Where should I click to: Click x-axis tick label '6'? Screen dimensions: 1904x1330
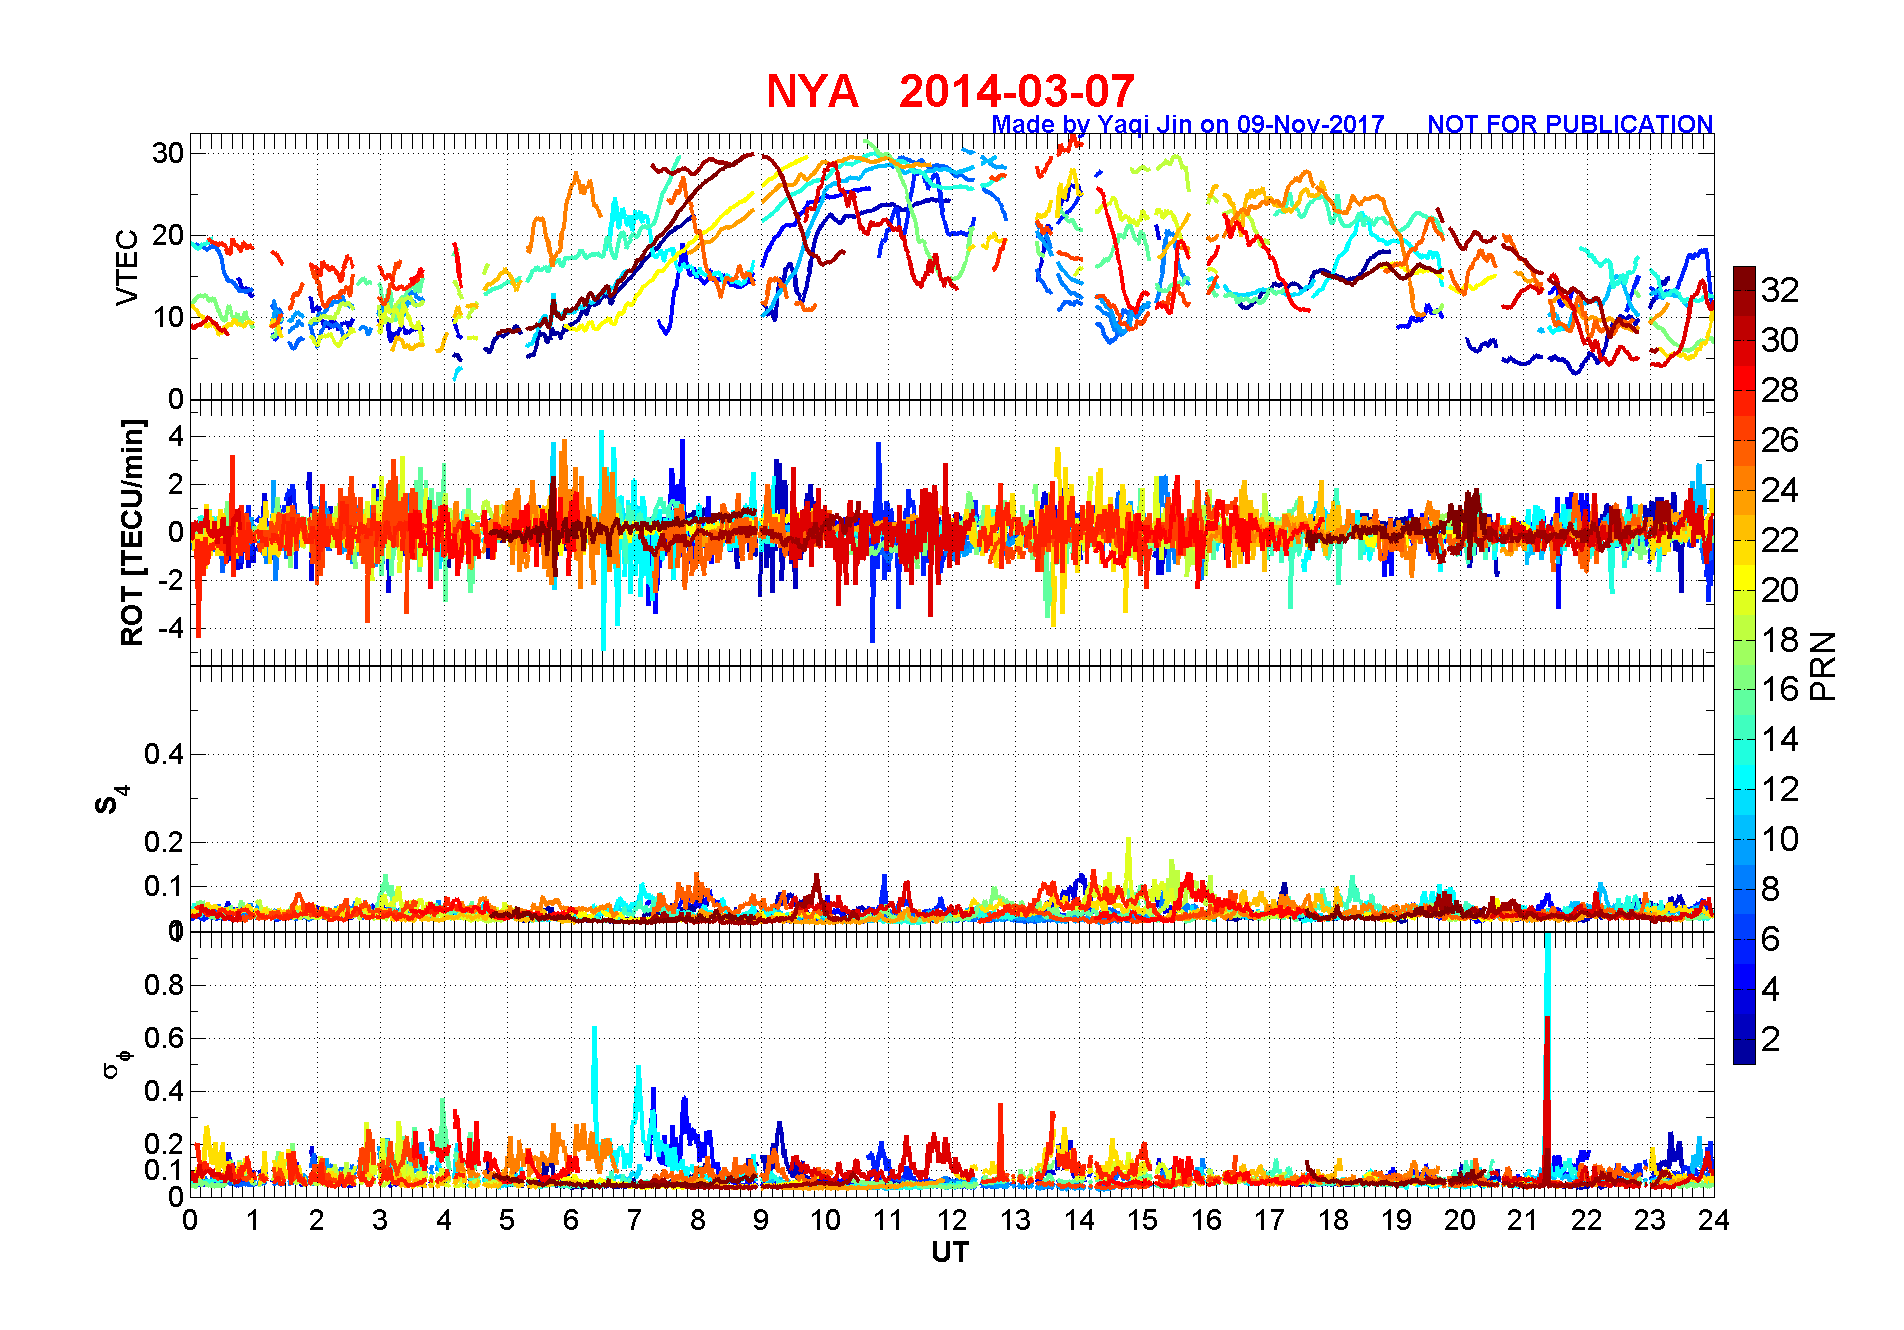(x=571, y=1220)
